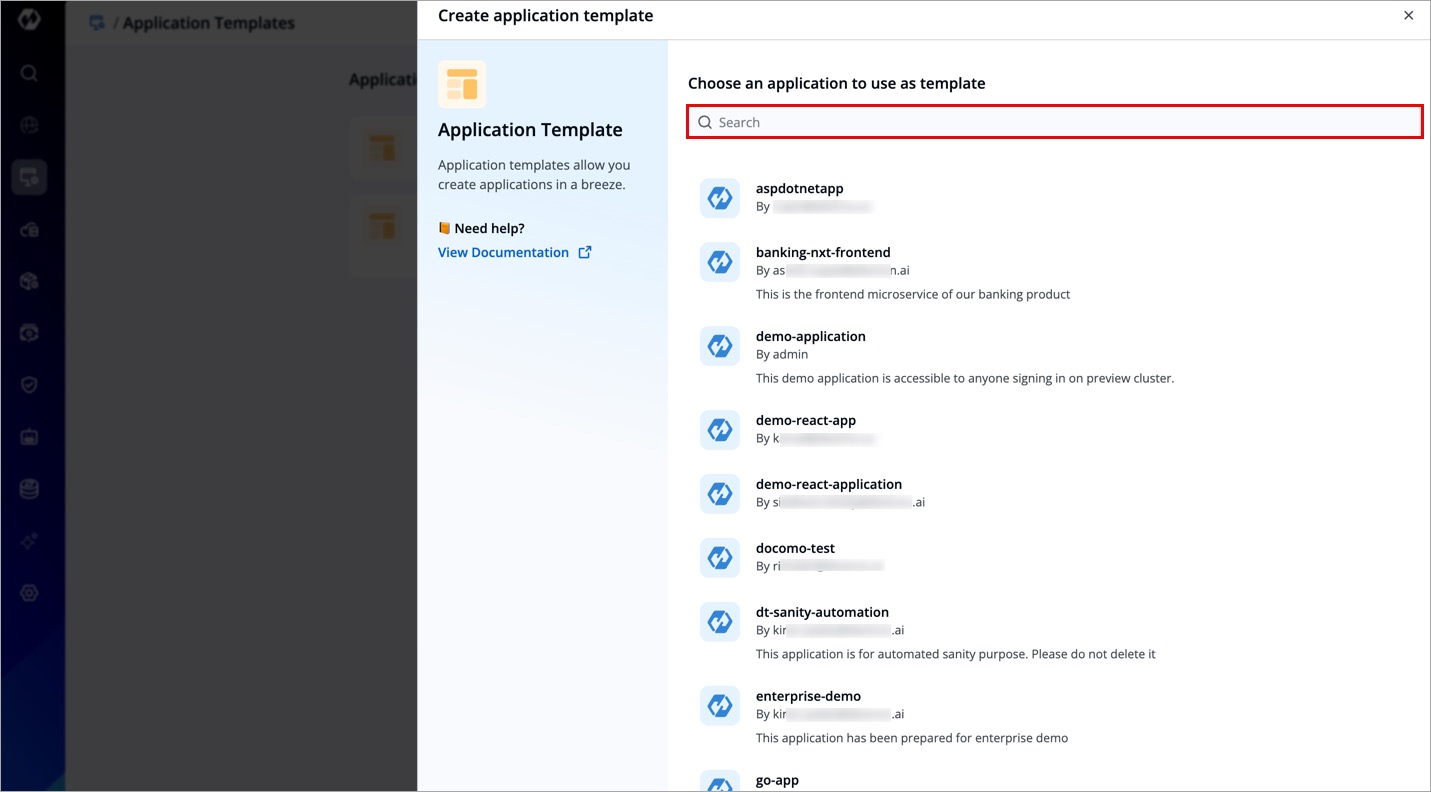
Task: Click the globe icon in left sidebar
Action: point(29,125)
